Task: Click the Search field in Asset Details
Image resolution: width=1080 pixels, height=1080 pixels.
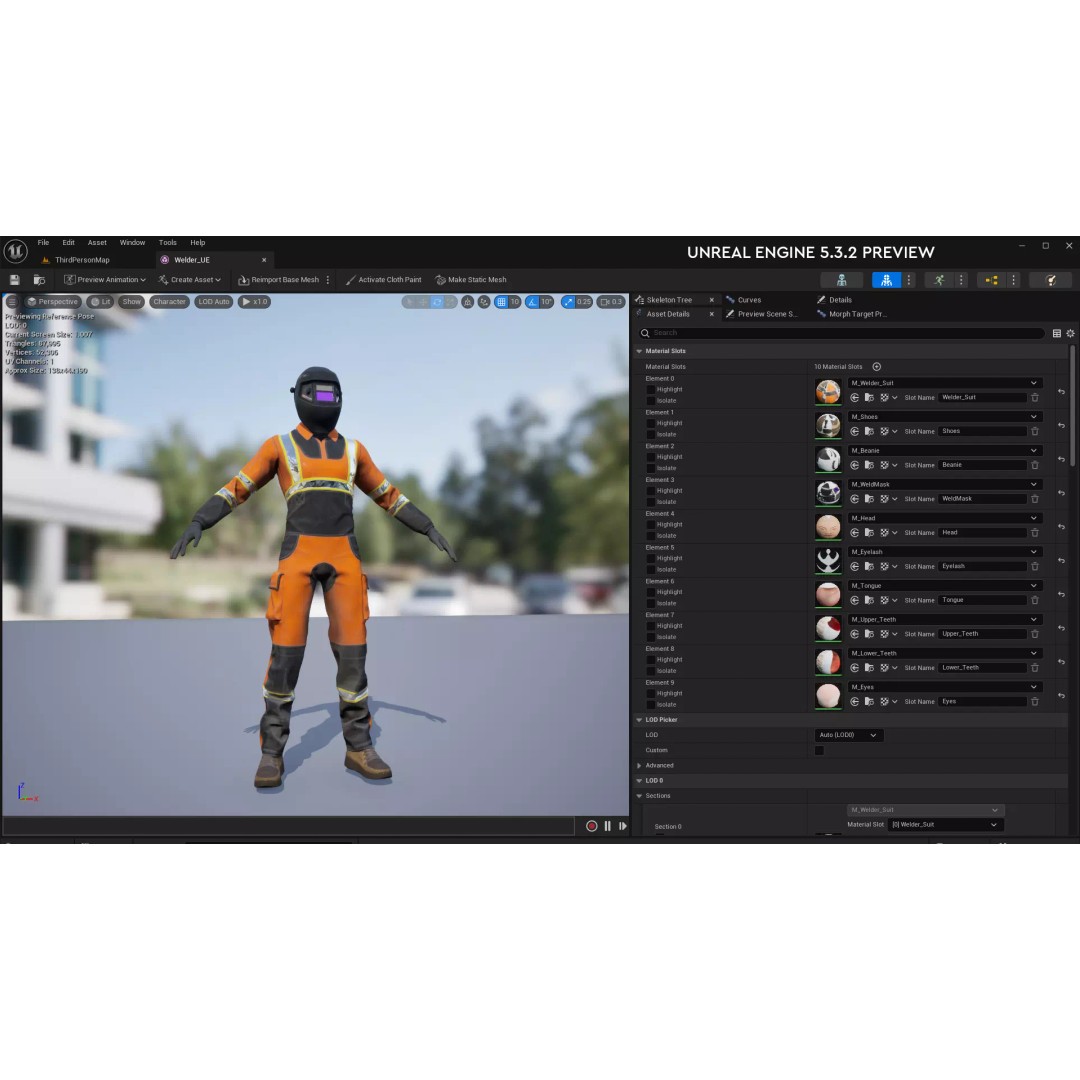Action: [840, 333]
